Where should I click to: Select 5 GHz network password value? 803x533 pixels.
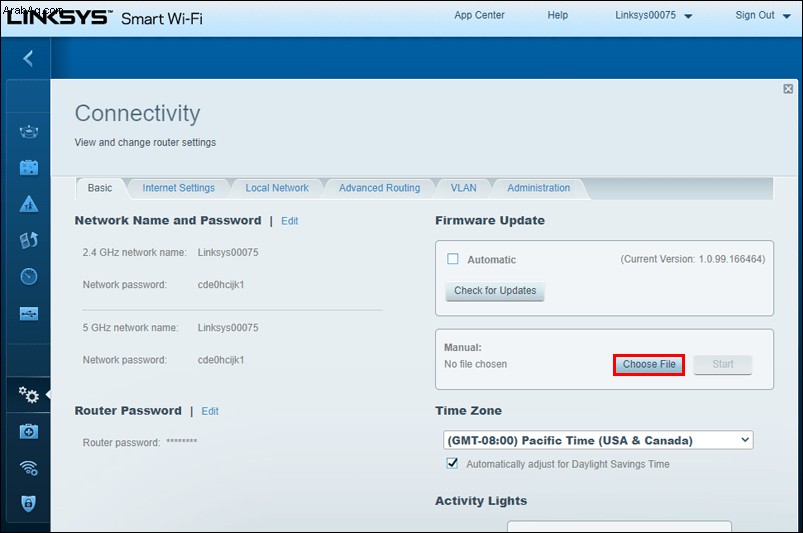(x=221, y=360)
